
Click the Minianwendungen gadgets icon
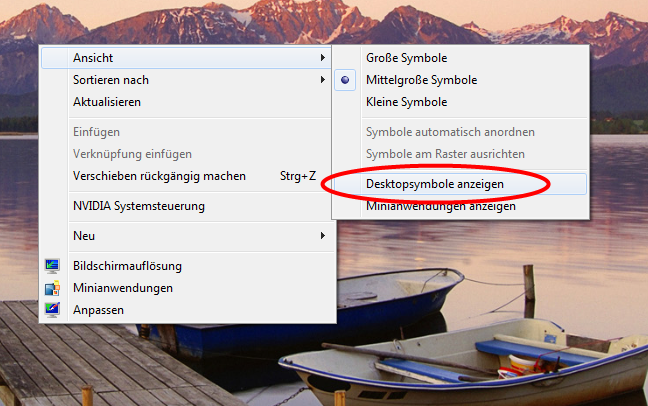tap(52, 288)
